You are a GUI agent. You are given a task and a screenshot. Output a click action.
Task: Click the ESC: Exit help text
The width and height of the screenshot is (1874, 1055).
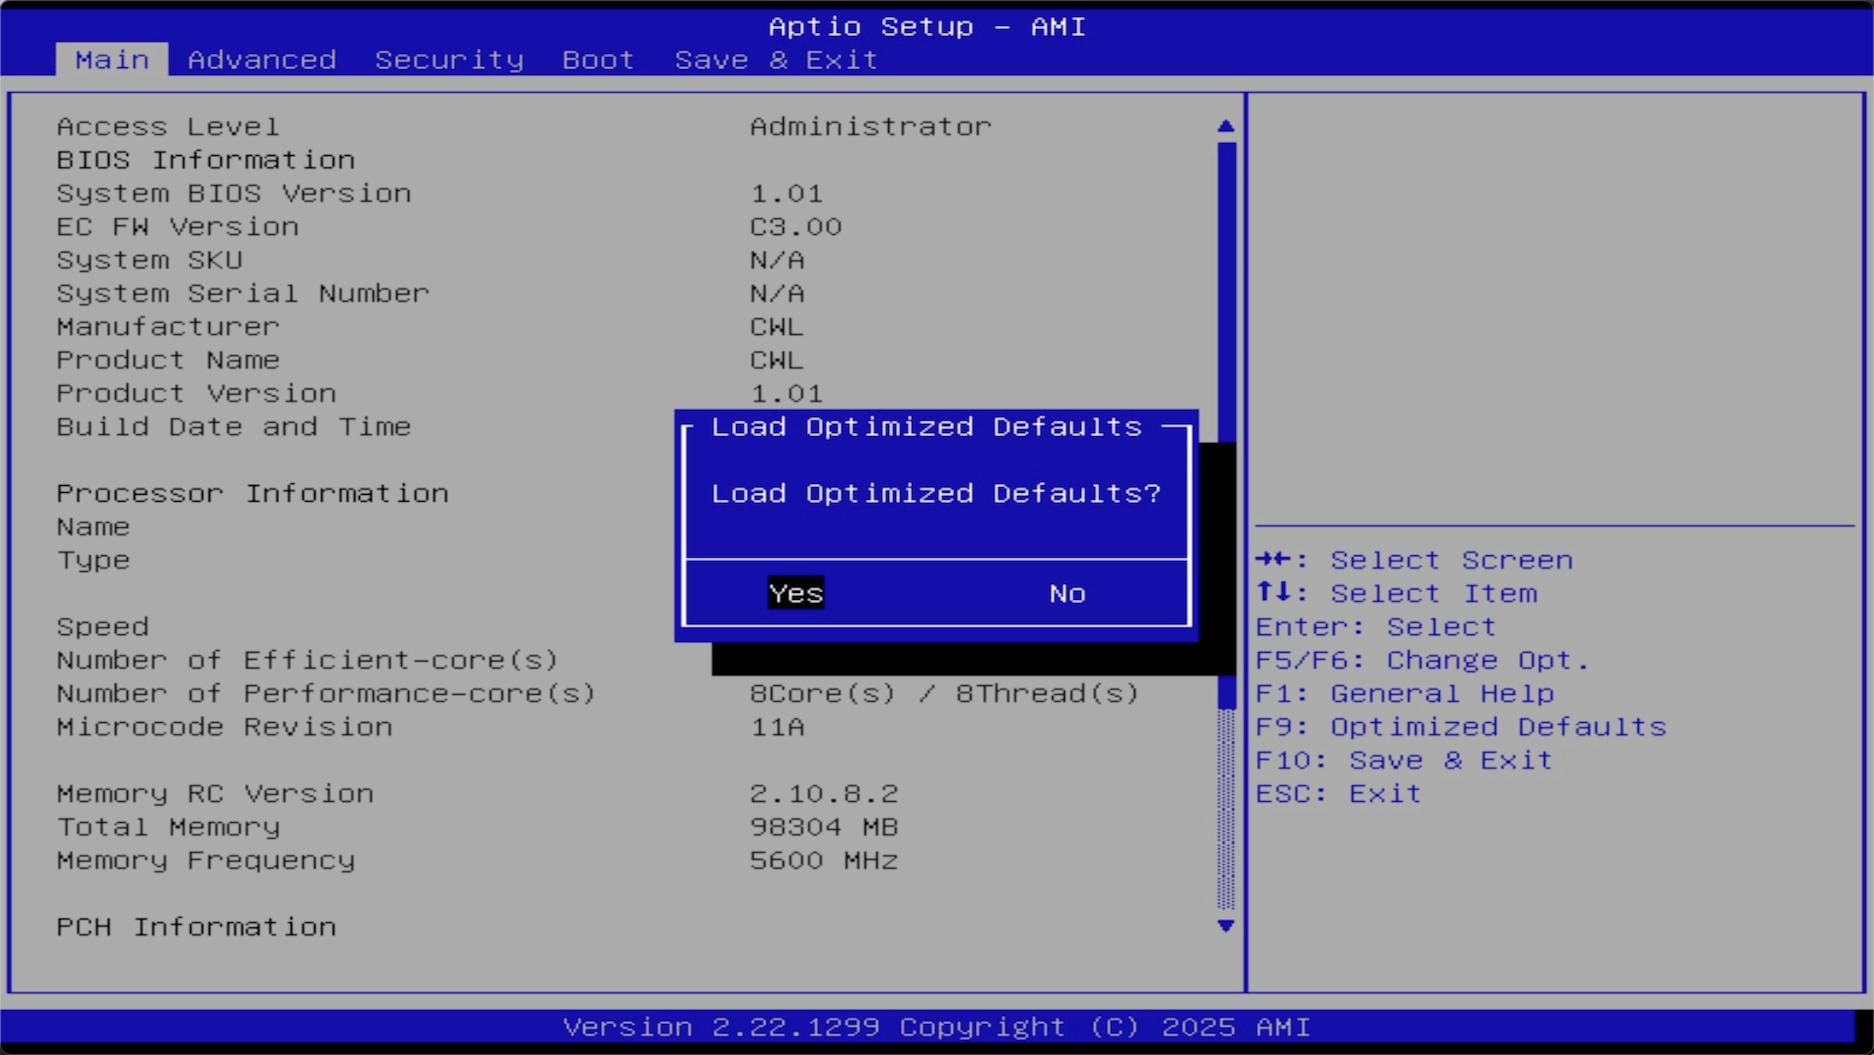pos(1338,794)
